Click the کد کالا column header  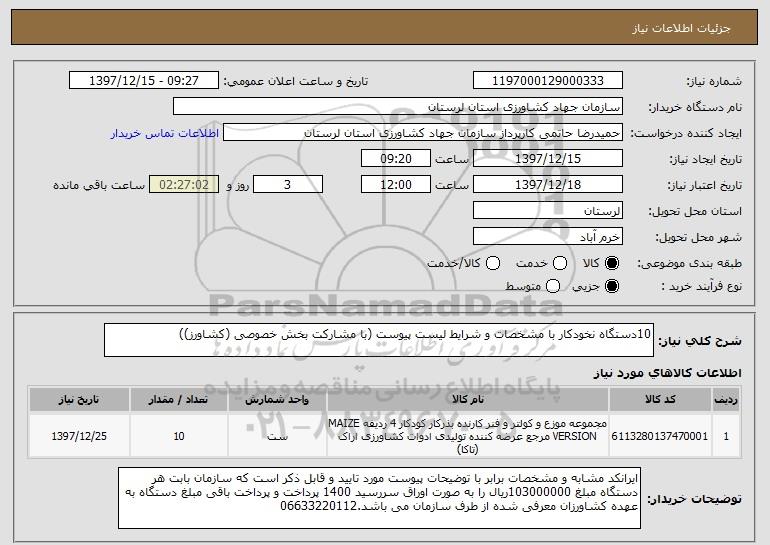coord(660,400)
